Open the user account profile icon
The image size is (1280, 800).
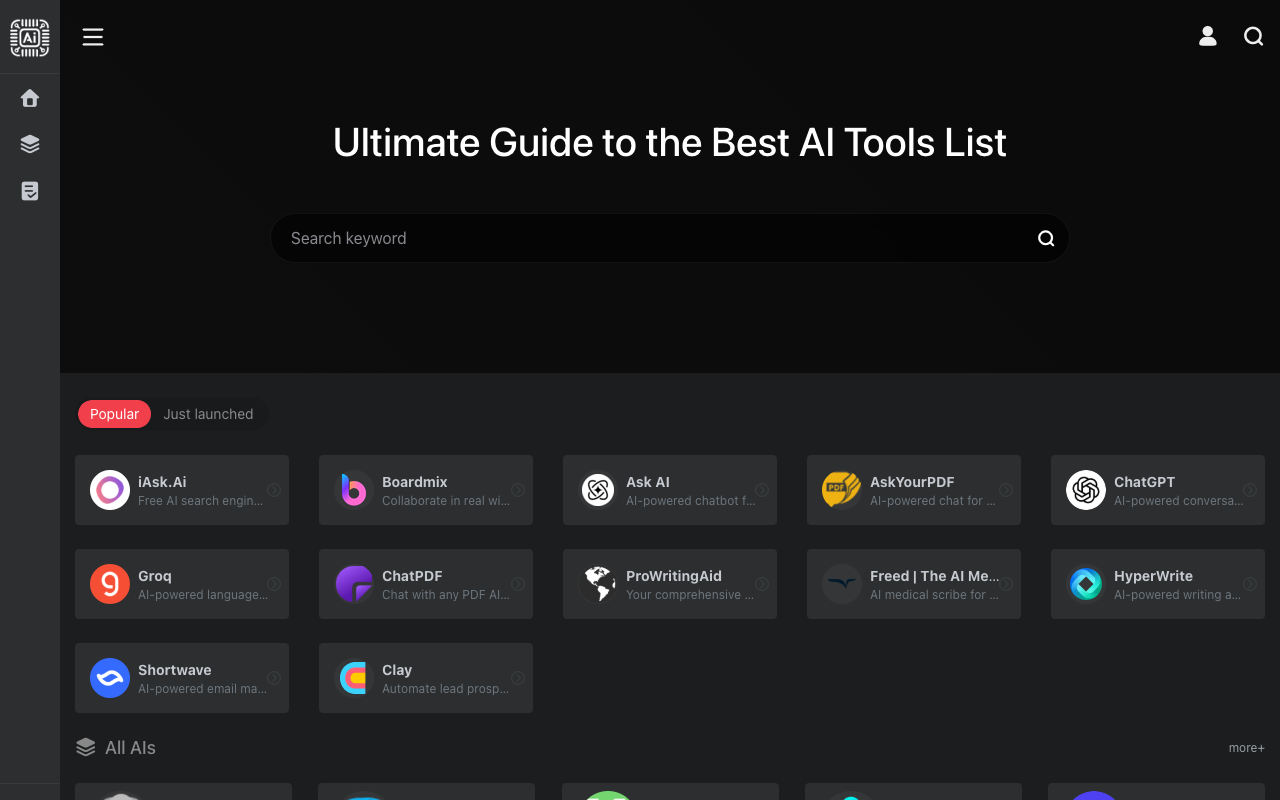pos(1208,36)
